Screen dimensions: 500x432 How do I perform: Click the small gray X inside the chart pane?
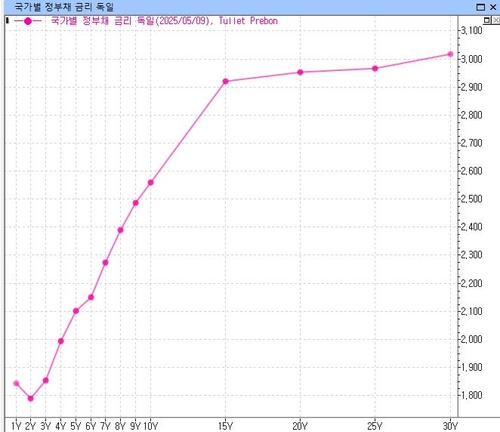click(496, 20)
